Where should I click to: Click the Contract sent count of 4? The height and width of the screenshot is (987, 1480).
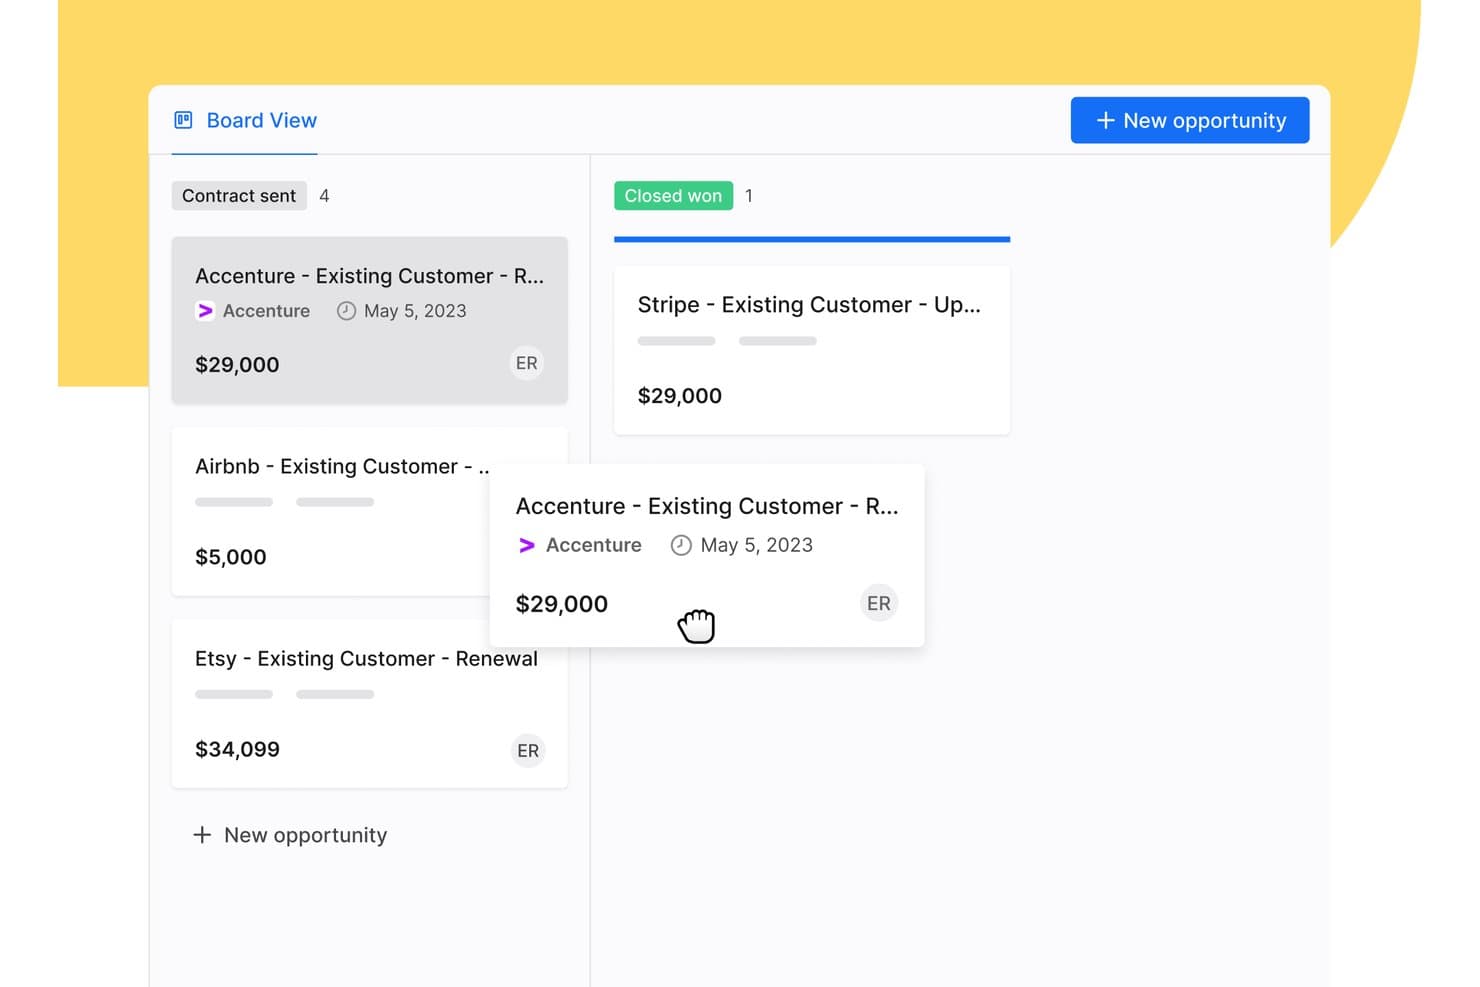(x=324, y=196)
